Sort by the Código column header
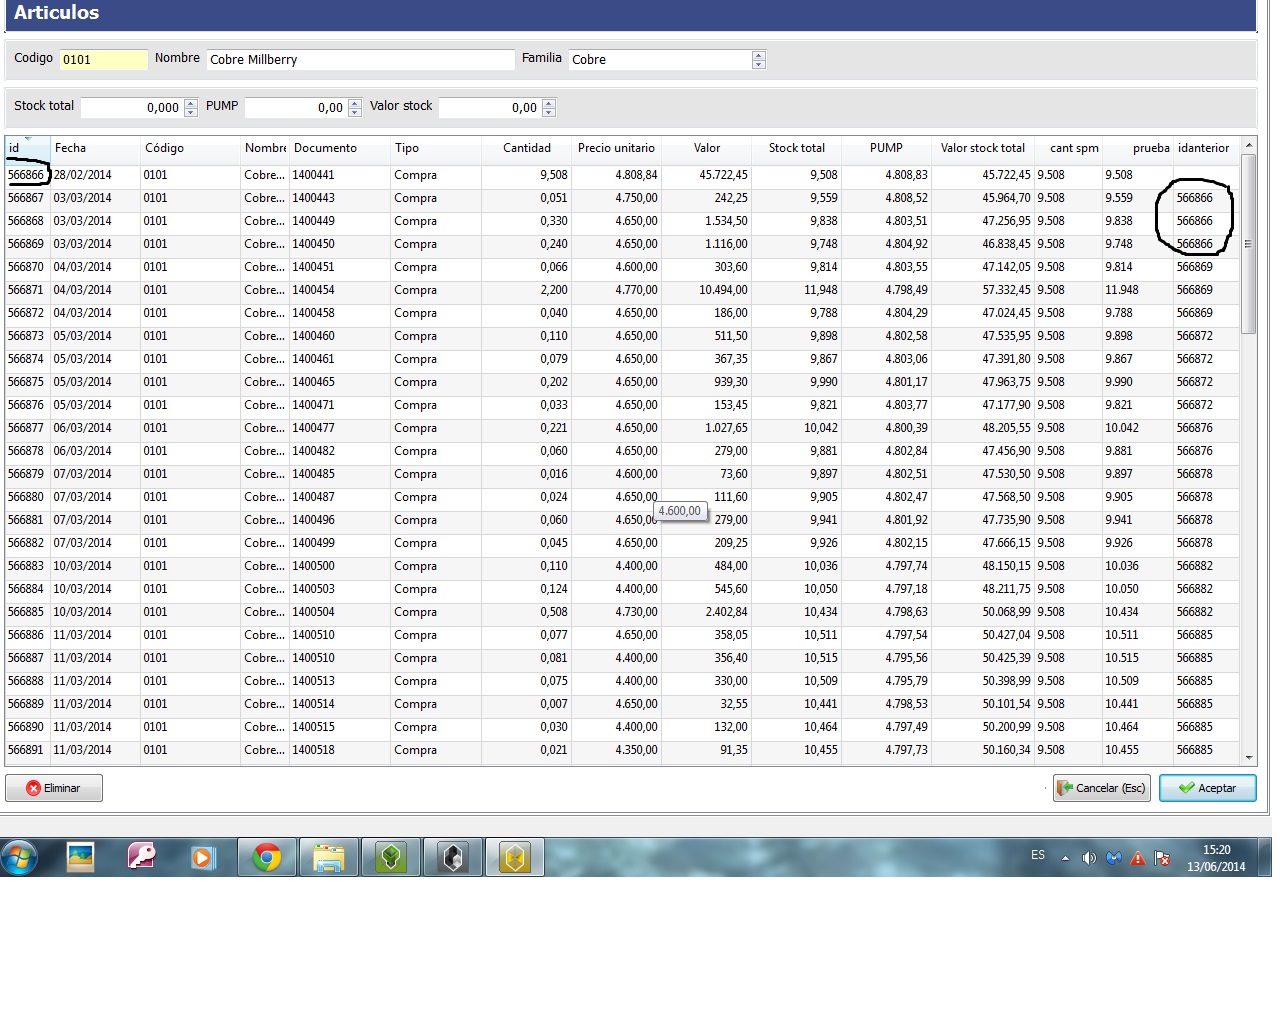1280x1024 pixels. 190,148
